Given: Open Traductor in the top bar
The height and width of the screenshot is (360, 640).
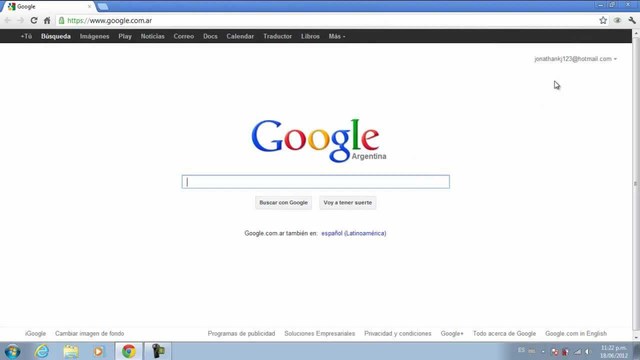Looking at the screenshot, I should pos(278,36).
